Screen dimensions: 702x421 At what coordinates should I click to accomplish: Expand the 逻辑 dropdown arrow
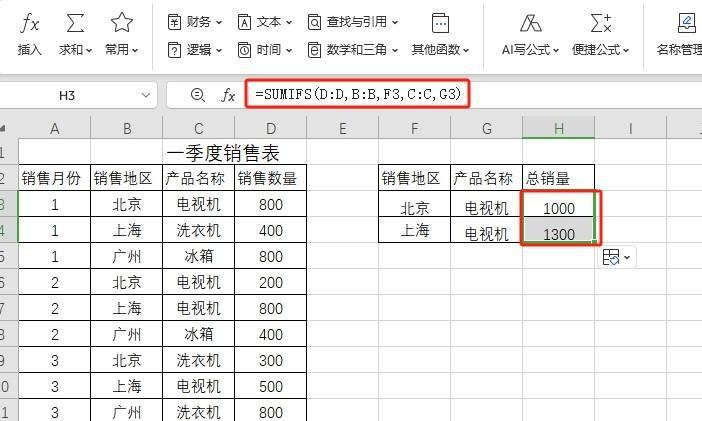218,50
